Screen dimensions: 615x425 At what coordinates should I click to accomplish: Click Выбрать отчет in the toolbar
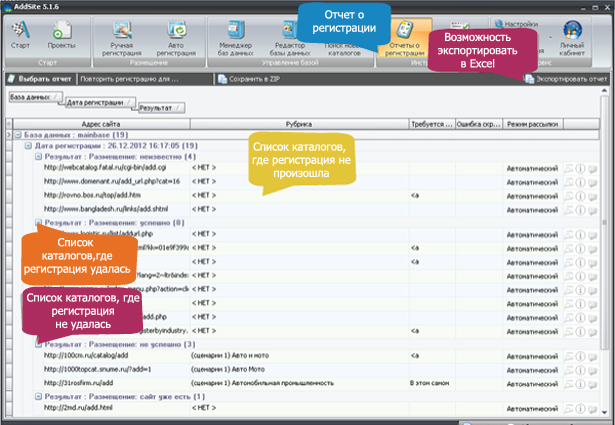pyautogui.click(x=41, y=79)
